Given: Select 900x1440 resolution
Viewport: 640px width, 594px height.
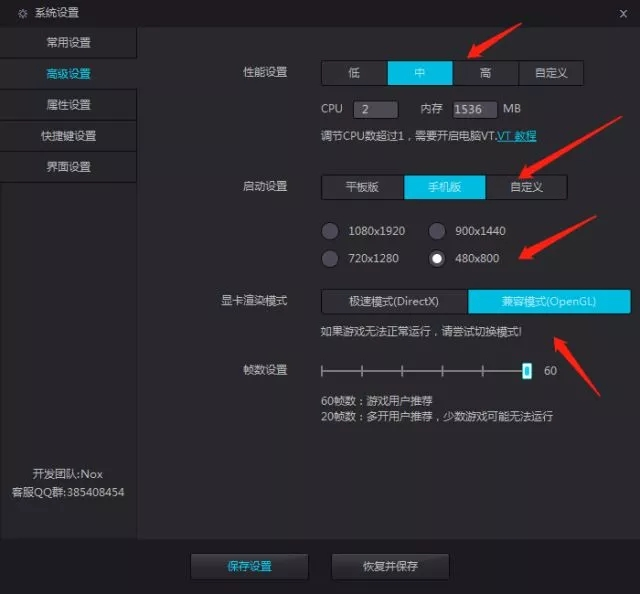Looking at the screenshot, I should 437,231.
